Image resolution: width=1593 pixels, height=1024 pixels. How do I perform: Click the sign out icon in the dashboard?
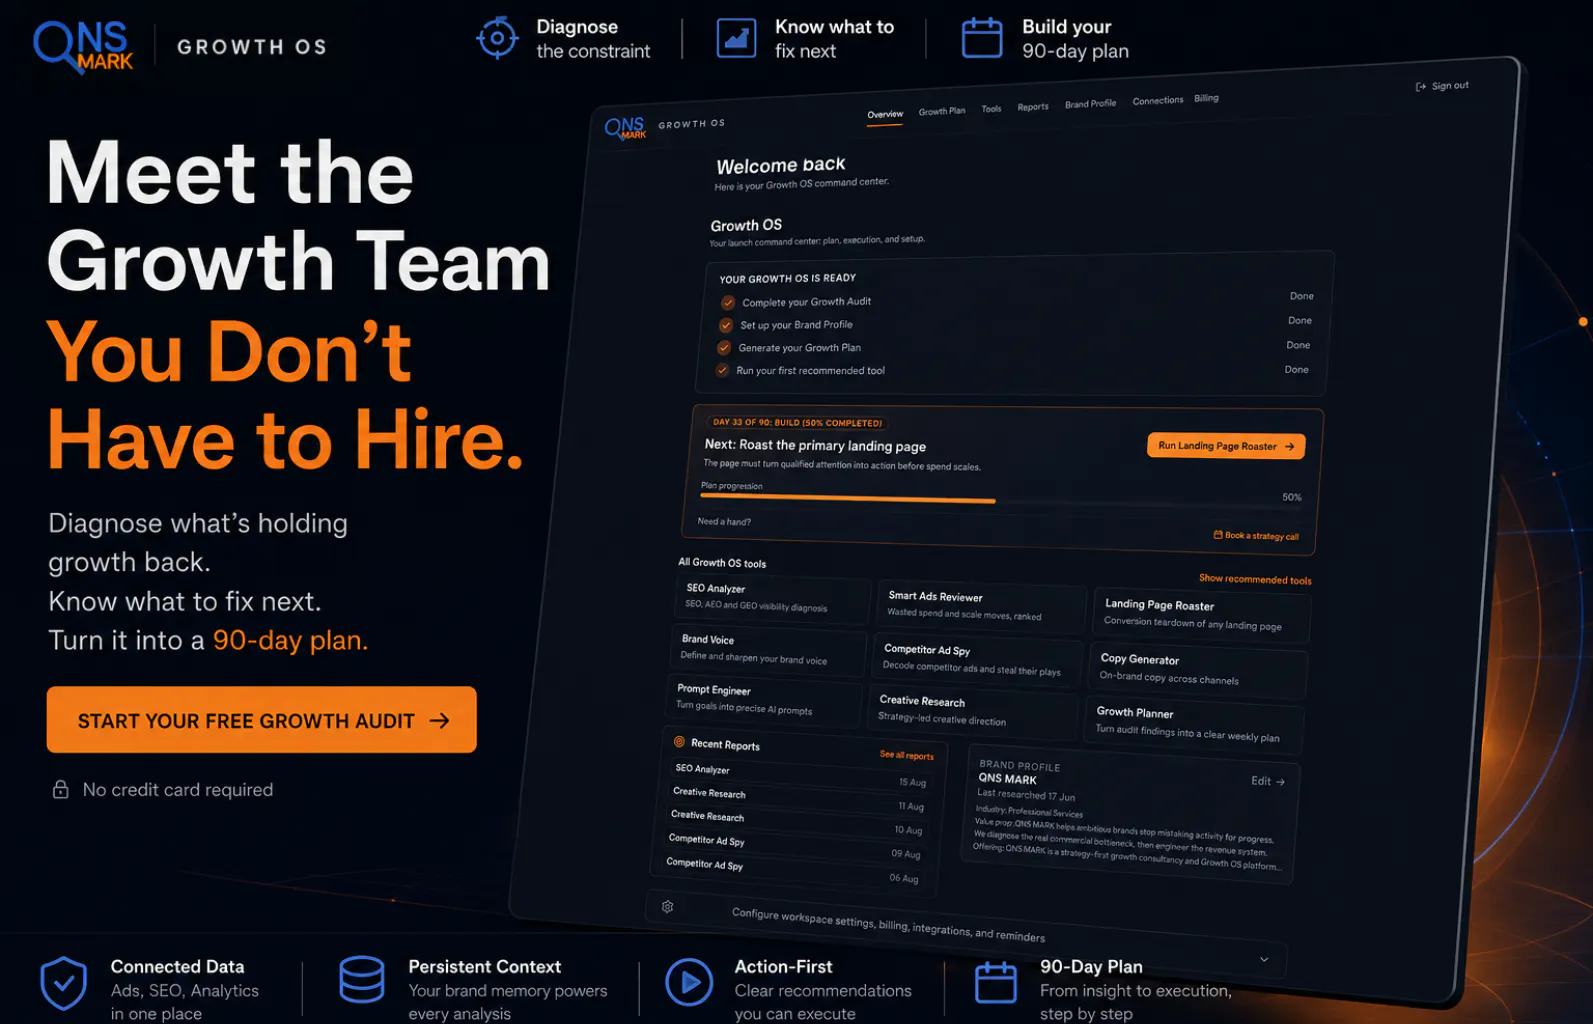(x=1421, y=87)
